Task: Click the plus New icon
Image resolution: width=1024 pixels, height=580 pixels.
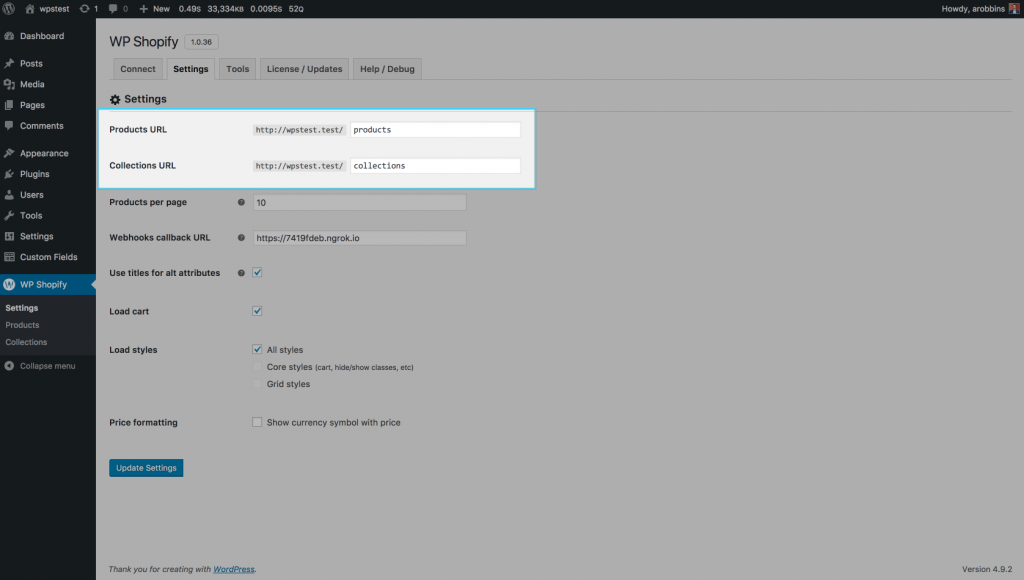Action: 144,8
